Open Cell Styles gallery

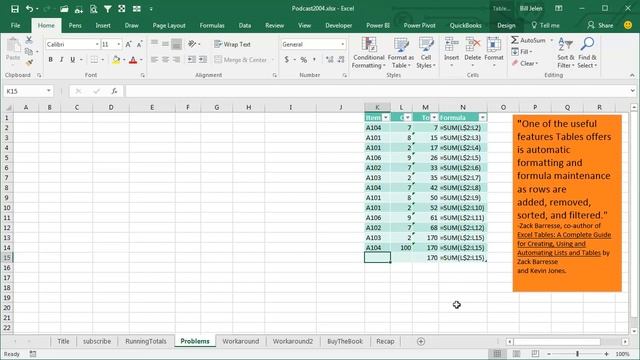tap(426, 53)
